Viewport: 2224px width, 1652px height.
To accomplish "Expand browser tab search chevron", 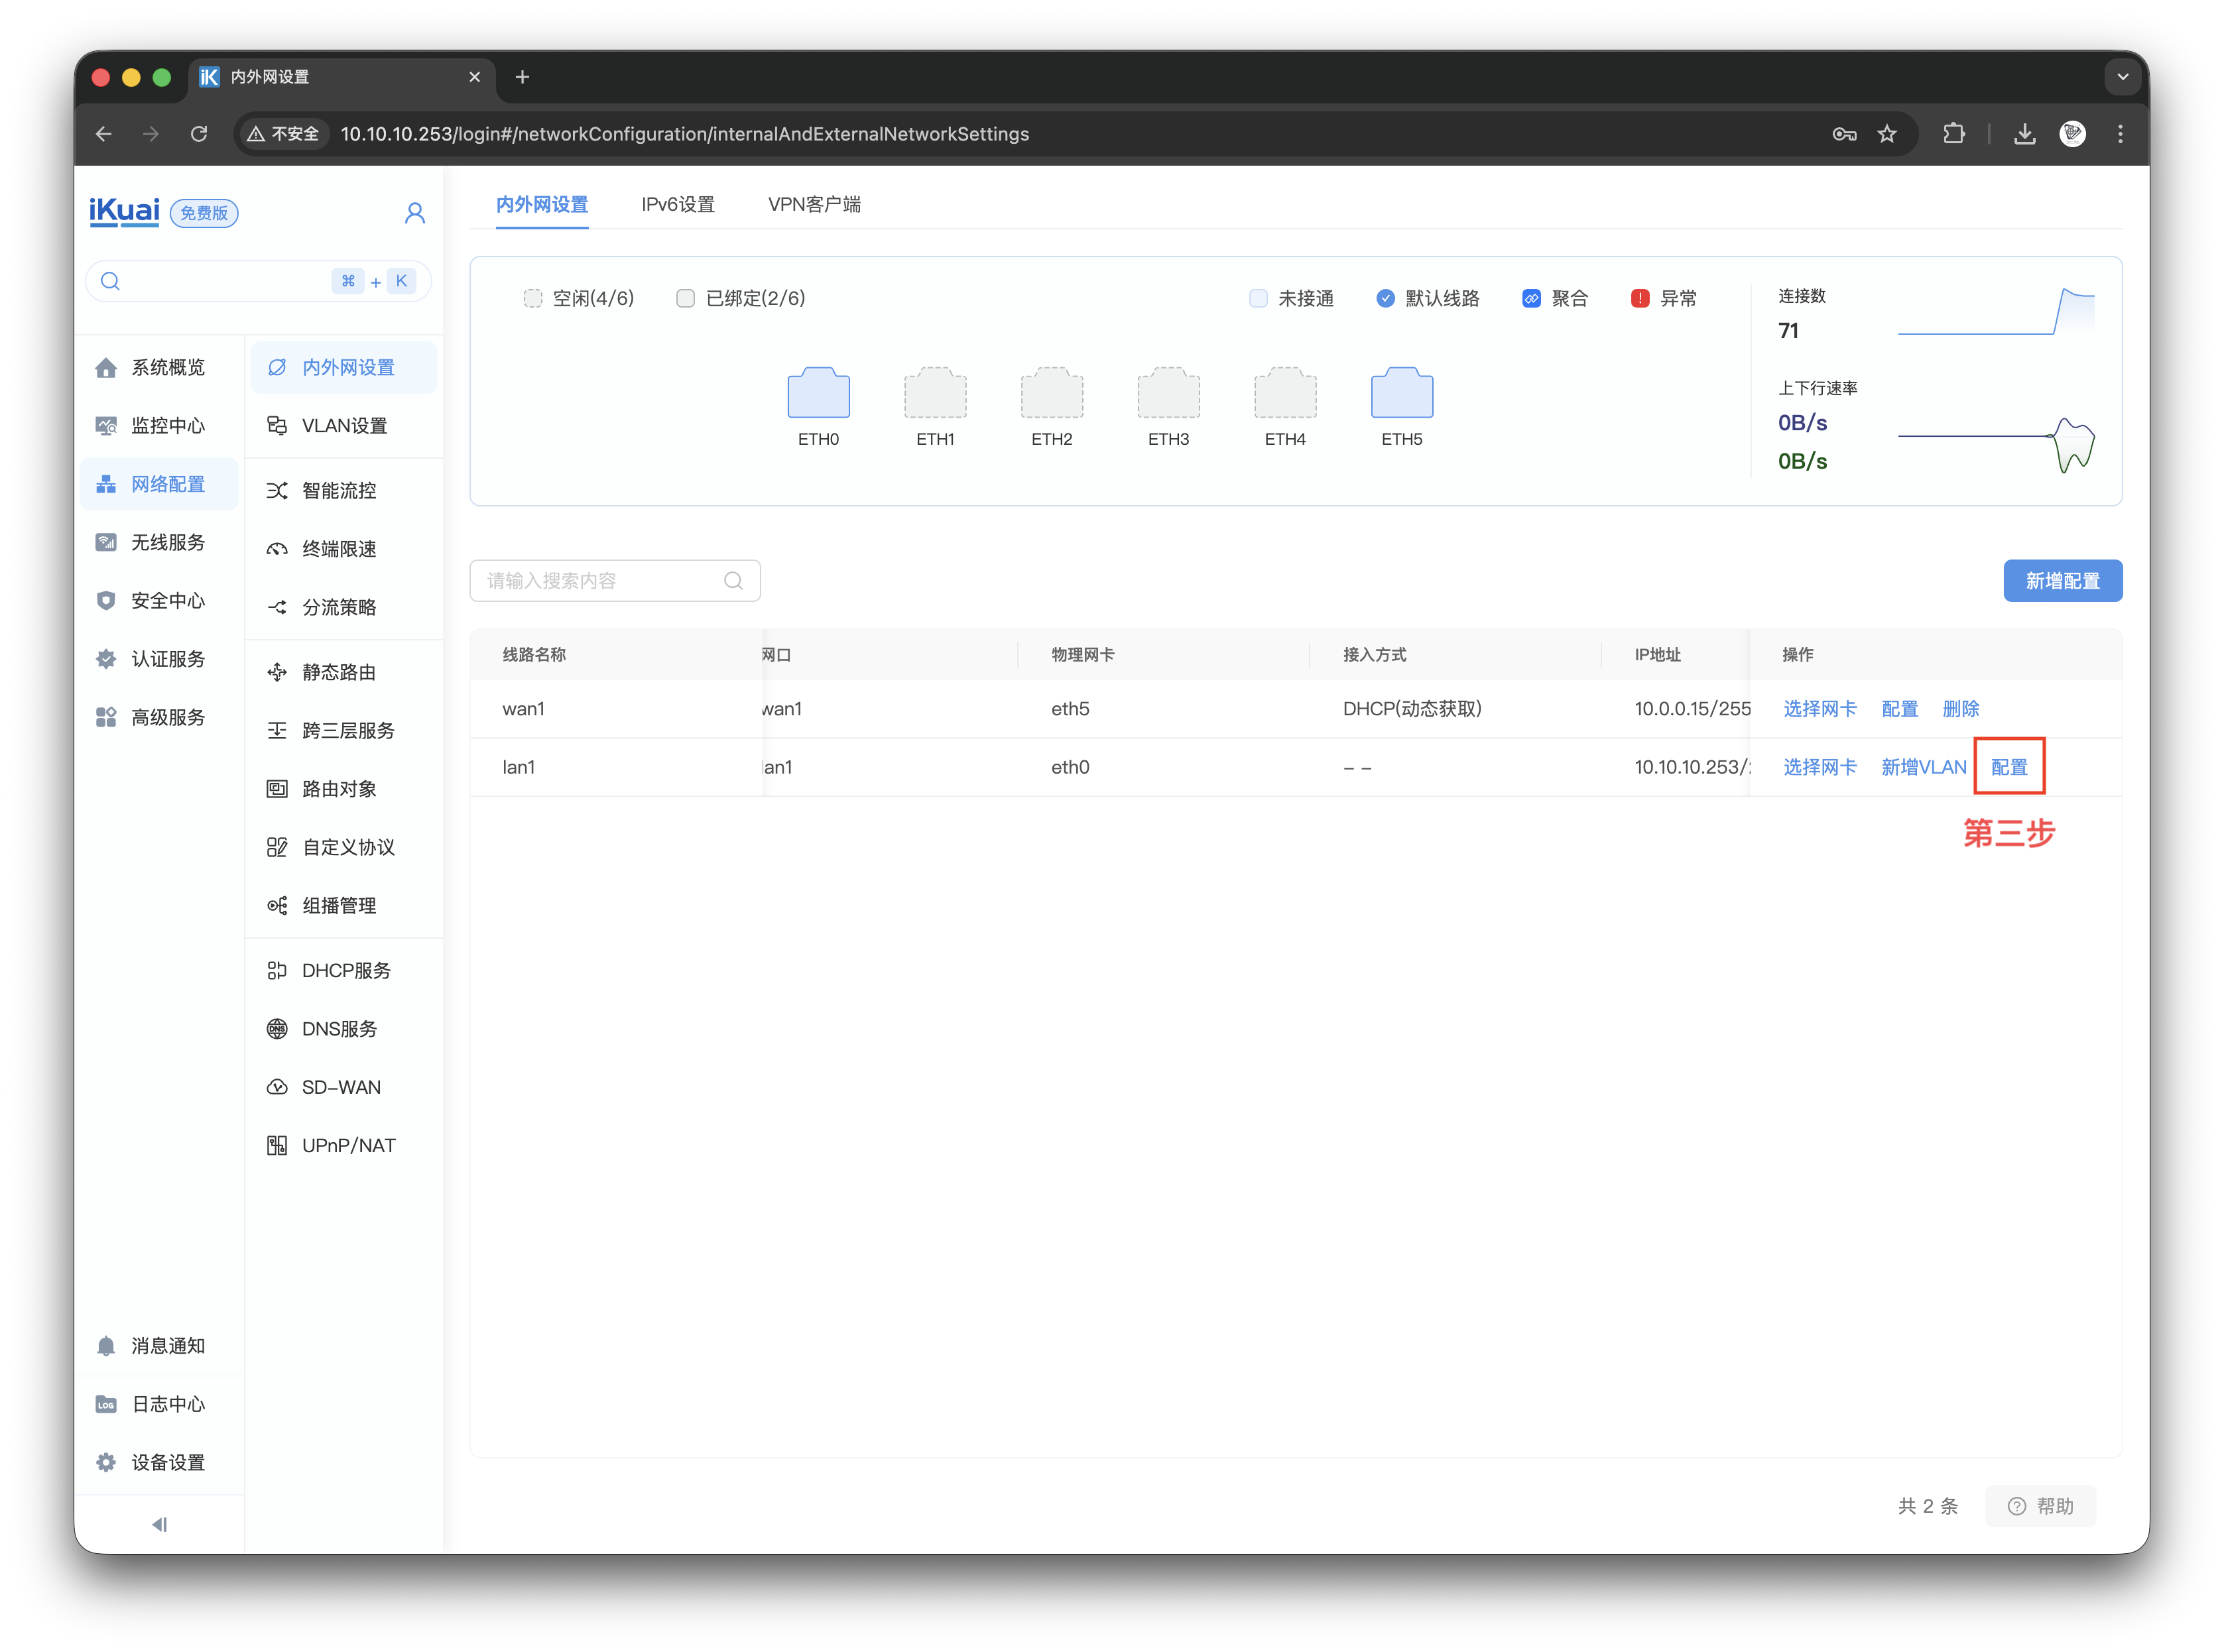I will point(2122,77).
